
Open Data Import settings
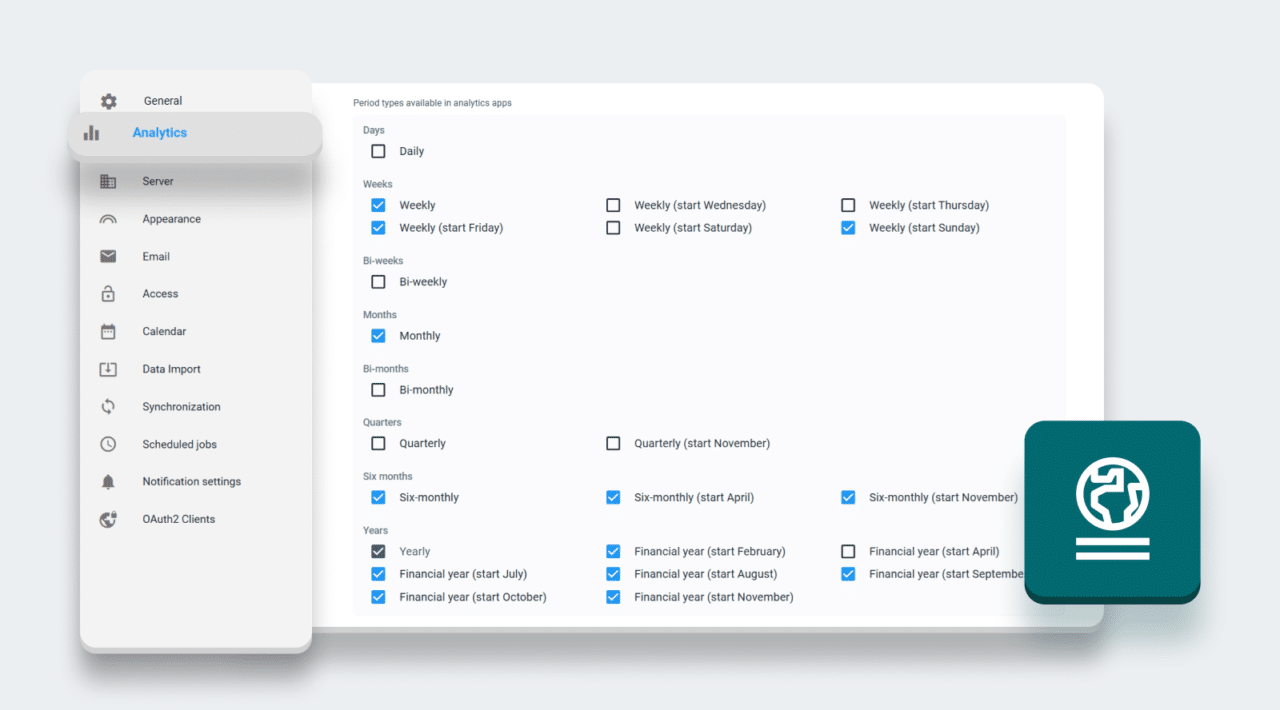pyautogui.click(x=171, y=369)
